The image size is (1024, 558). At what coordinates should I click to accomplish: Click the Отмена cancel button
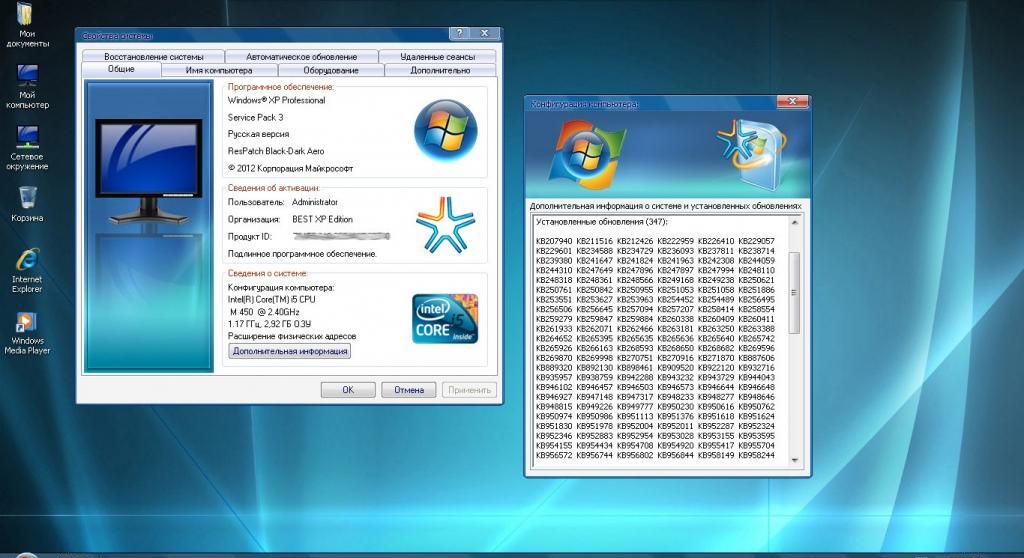tap(407, 390)
